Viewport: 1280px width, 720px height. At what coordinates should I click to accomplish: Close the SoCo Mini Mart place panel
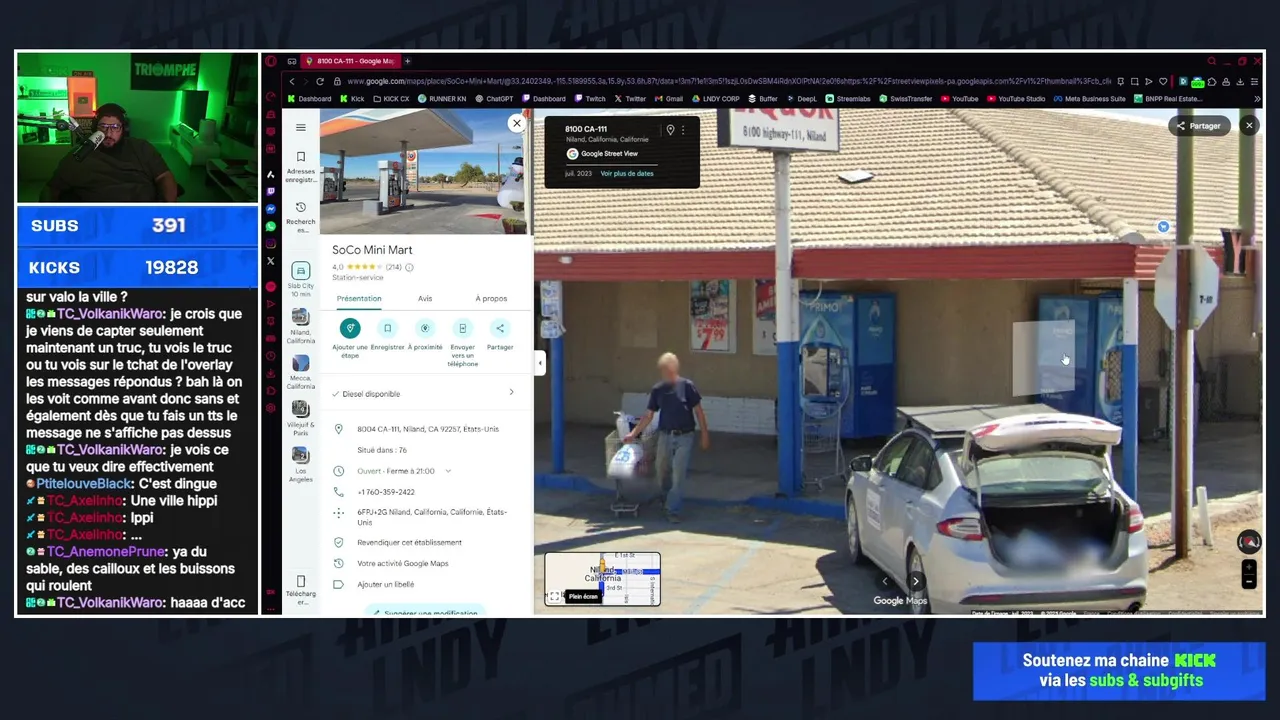click(516, 123)
